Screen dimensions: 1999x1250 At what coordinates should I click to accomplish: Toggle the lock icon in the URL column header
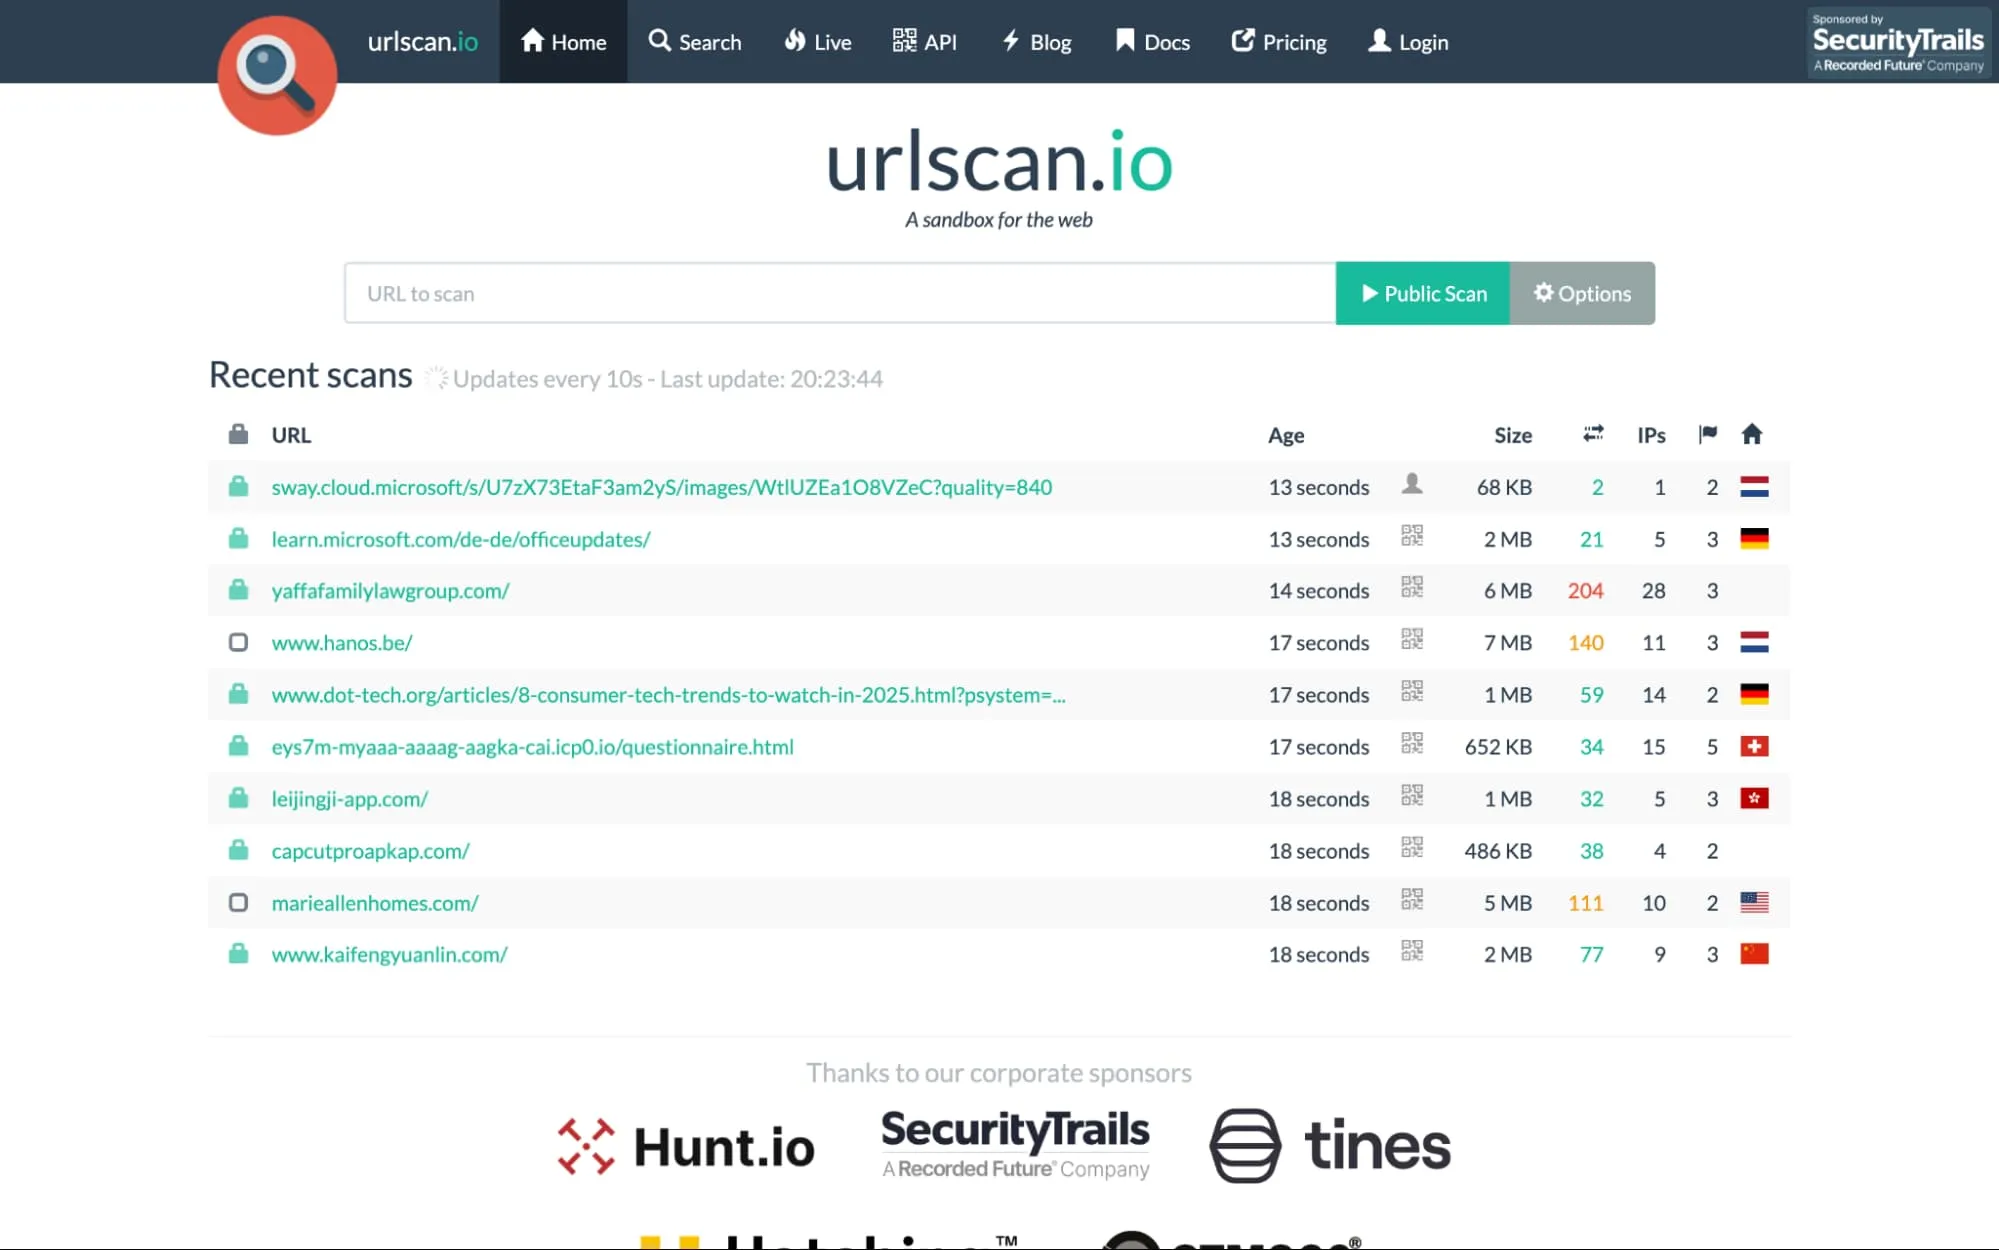238,433
